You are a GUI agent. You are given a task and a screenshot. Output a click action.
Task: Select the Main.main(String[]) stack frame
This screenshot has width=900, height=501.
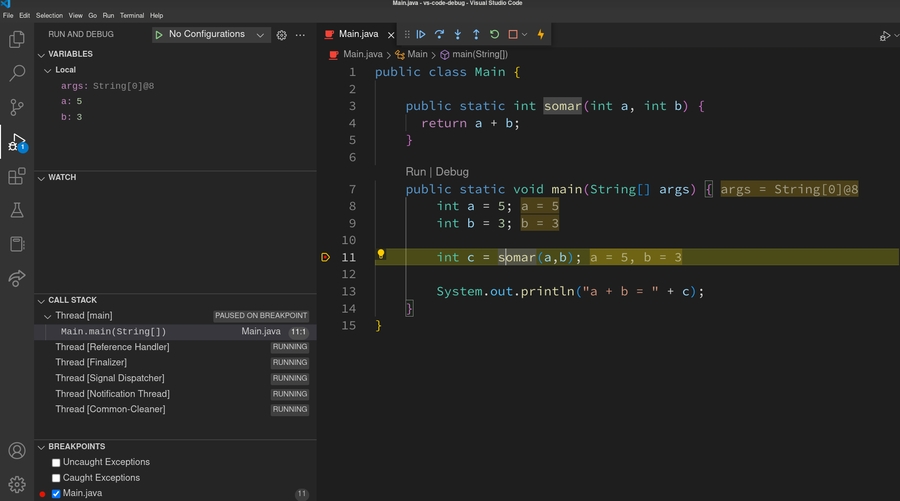coord(113,332)
